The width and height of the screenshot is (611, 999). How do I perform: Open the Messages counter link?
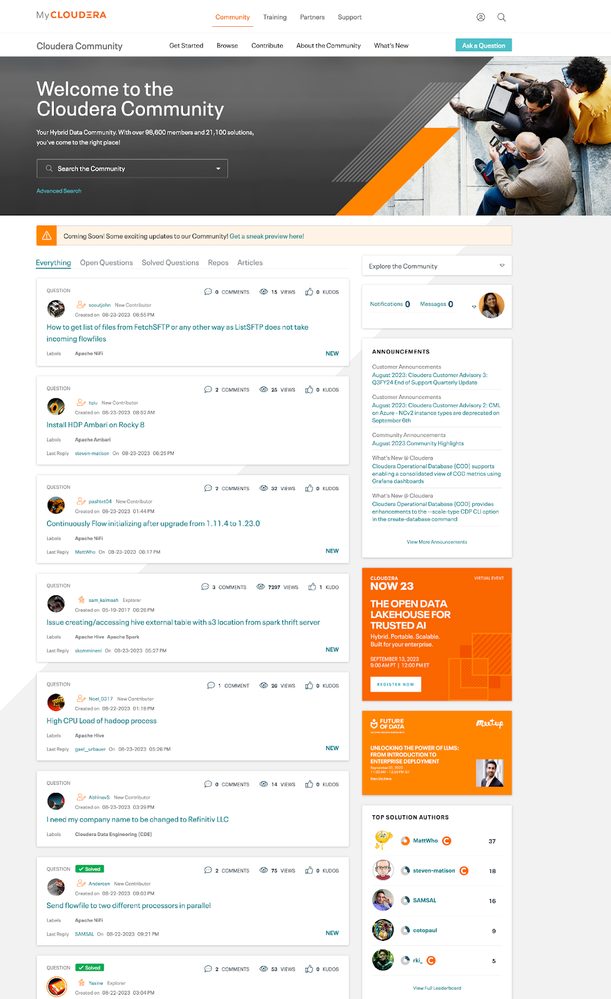click(436, 305)
